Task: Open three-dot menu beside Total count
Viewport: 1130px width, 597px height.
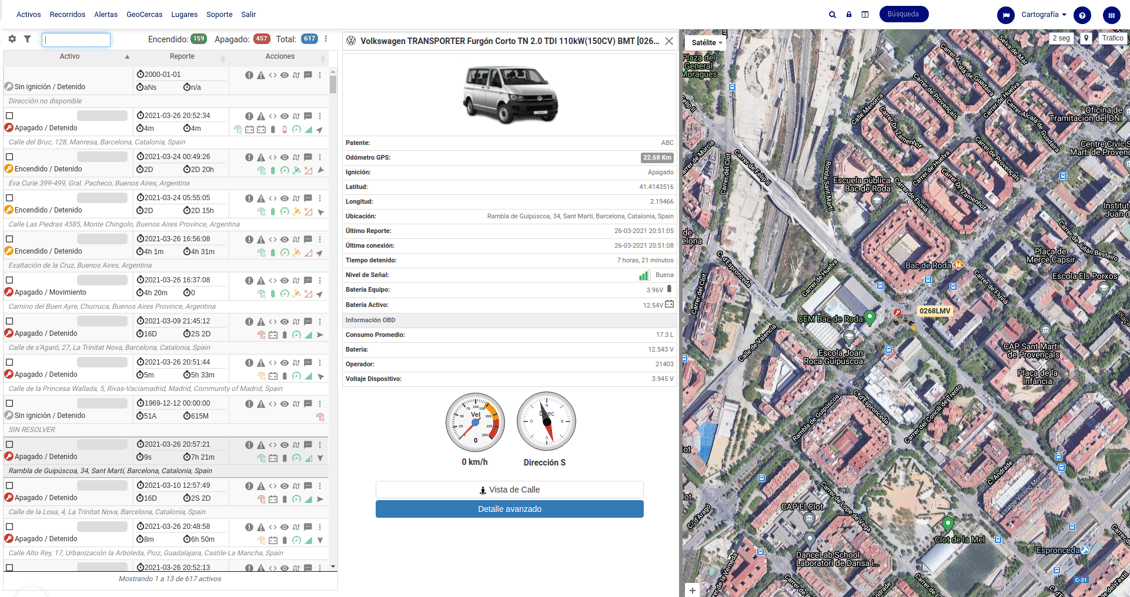Action: [x=326, y=39]
